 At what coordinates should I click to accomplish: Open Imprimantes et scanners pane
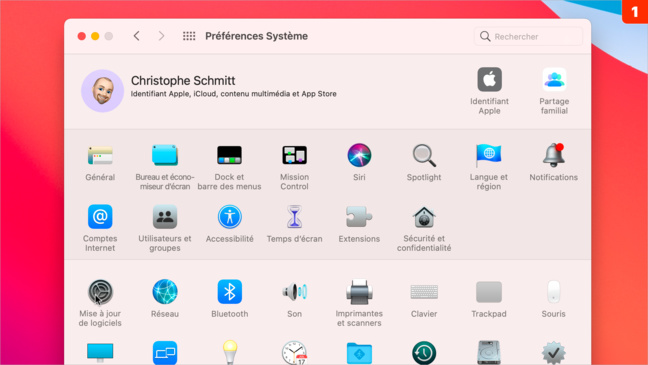(359, 292)
